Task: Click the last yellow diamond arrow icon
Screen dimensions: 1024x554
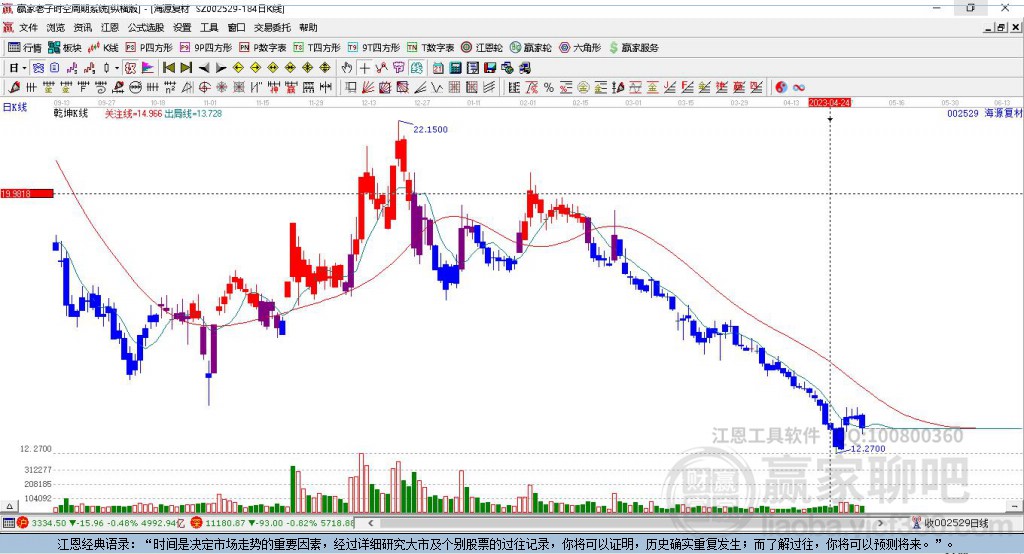Action: pos(325,68)
